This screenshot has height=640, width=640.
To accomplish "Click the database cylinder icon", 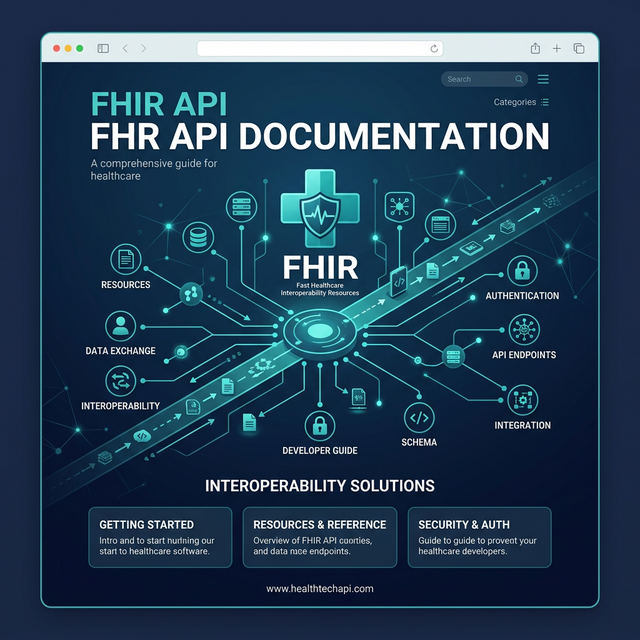I will (x=198, y=238).
